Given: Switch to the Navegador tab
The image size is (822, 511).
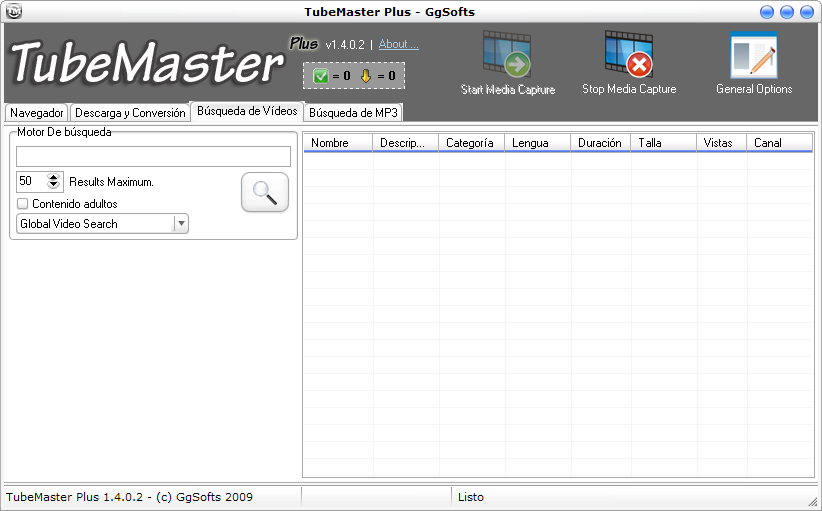Looking at the screenshot, I should pyautogui.click(x=37, y=113).
